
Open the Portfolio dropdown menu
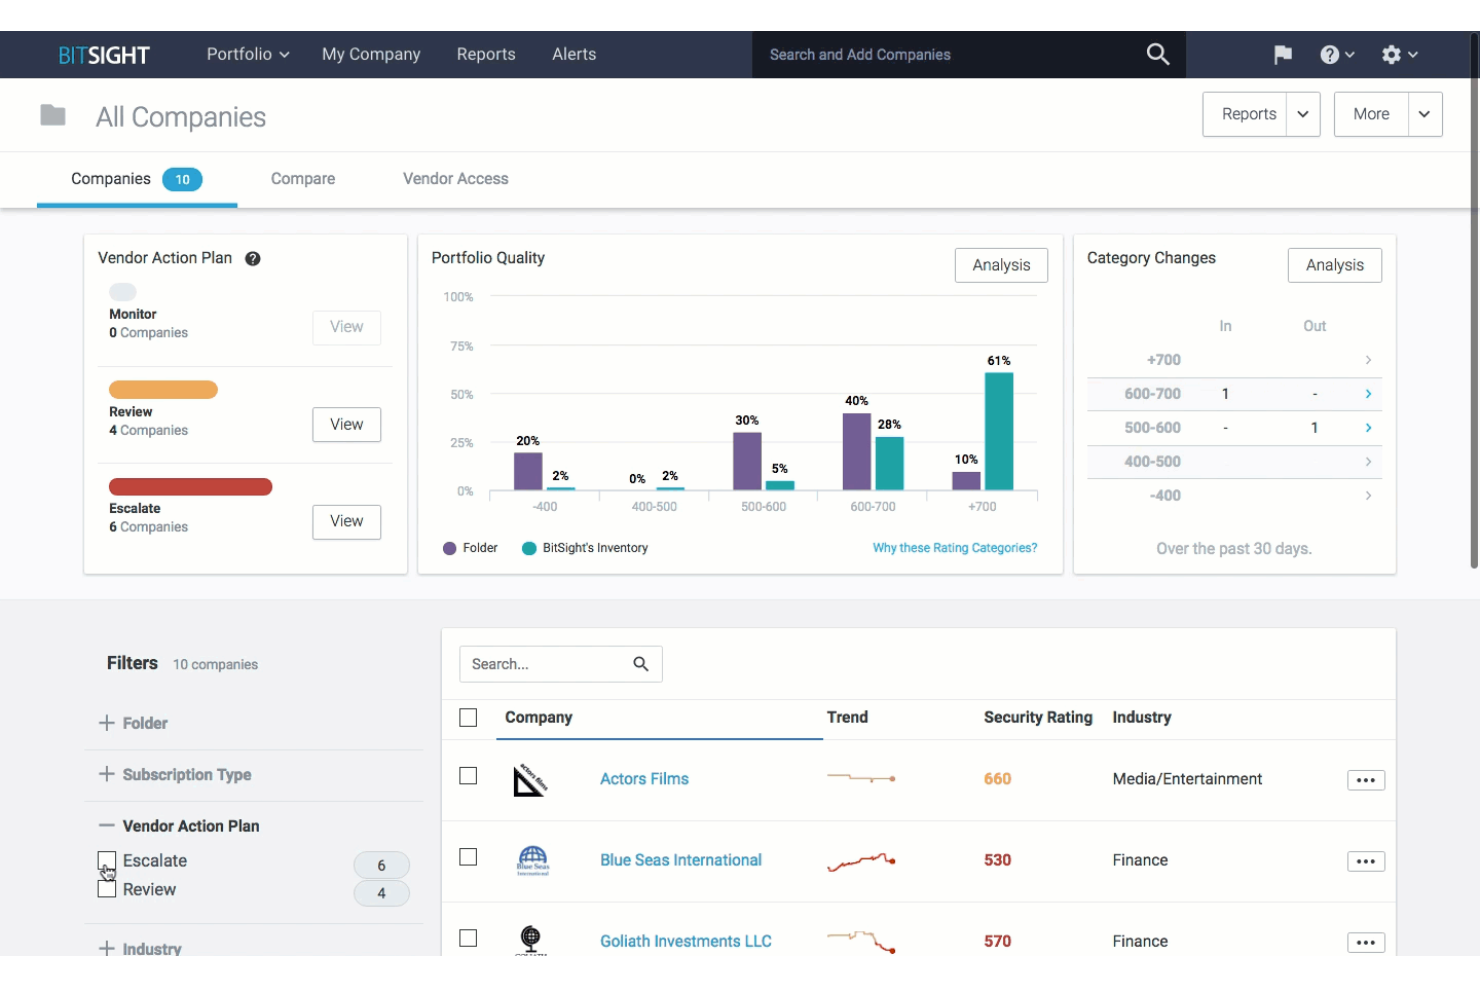[246, 54]
